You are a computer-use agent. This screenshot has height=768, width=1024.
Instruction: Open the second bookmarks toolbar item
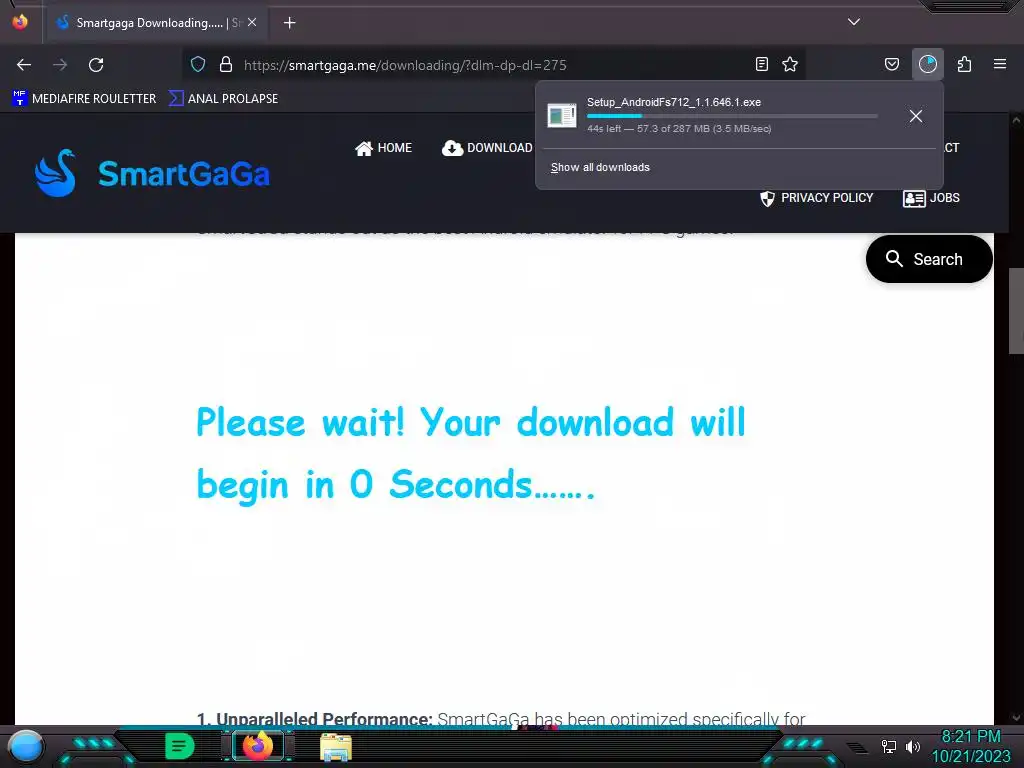[223, 99]
